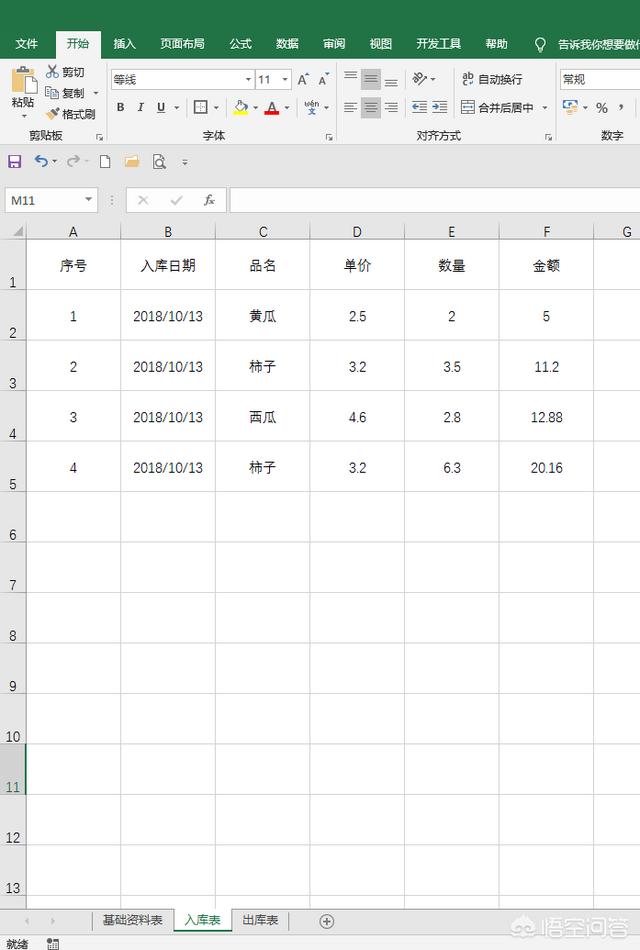Image resolution: width=640 pixels, height=950 pixels.
Task: Click the Open folder icon
Action: pos(132,161)
